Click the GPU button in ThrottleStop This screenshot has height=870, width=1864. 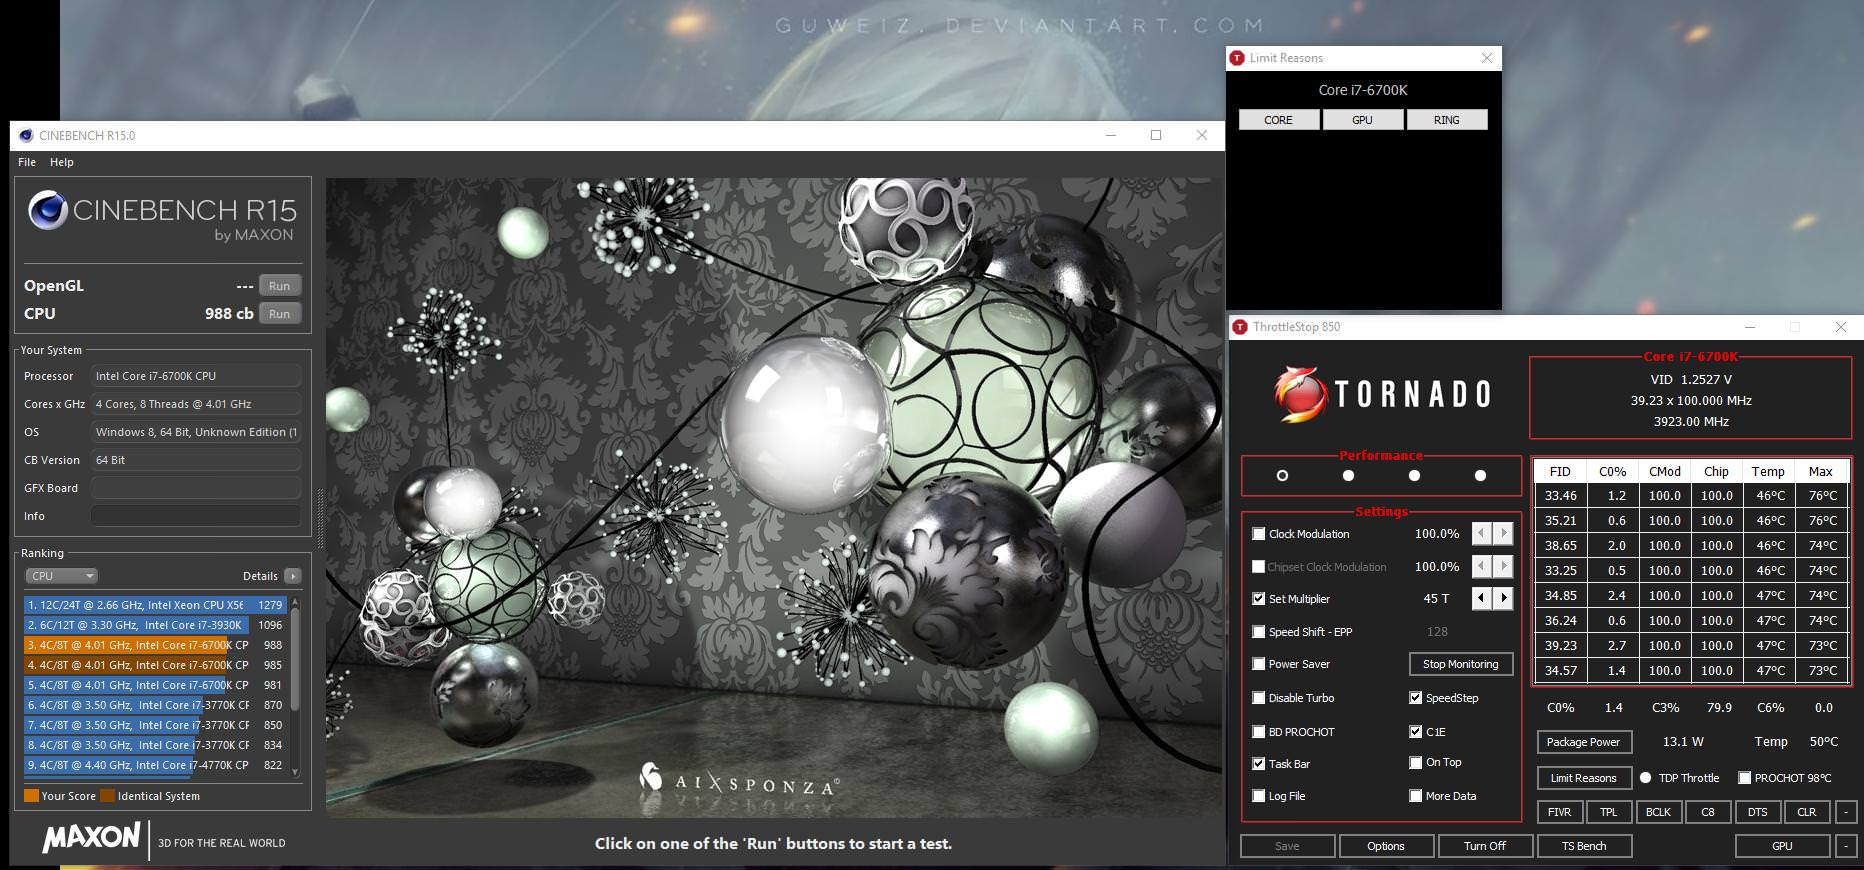click(1782, 846)
